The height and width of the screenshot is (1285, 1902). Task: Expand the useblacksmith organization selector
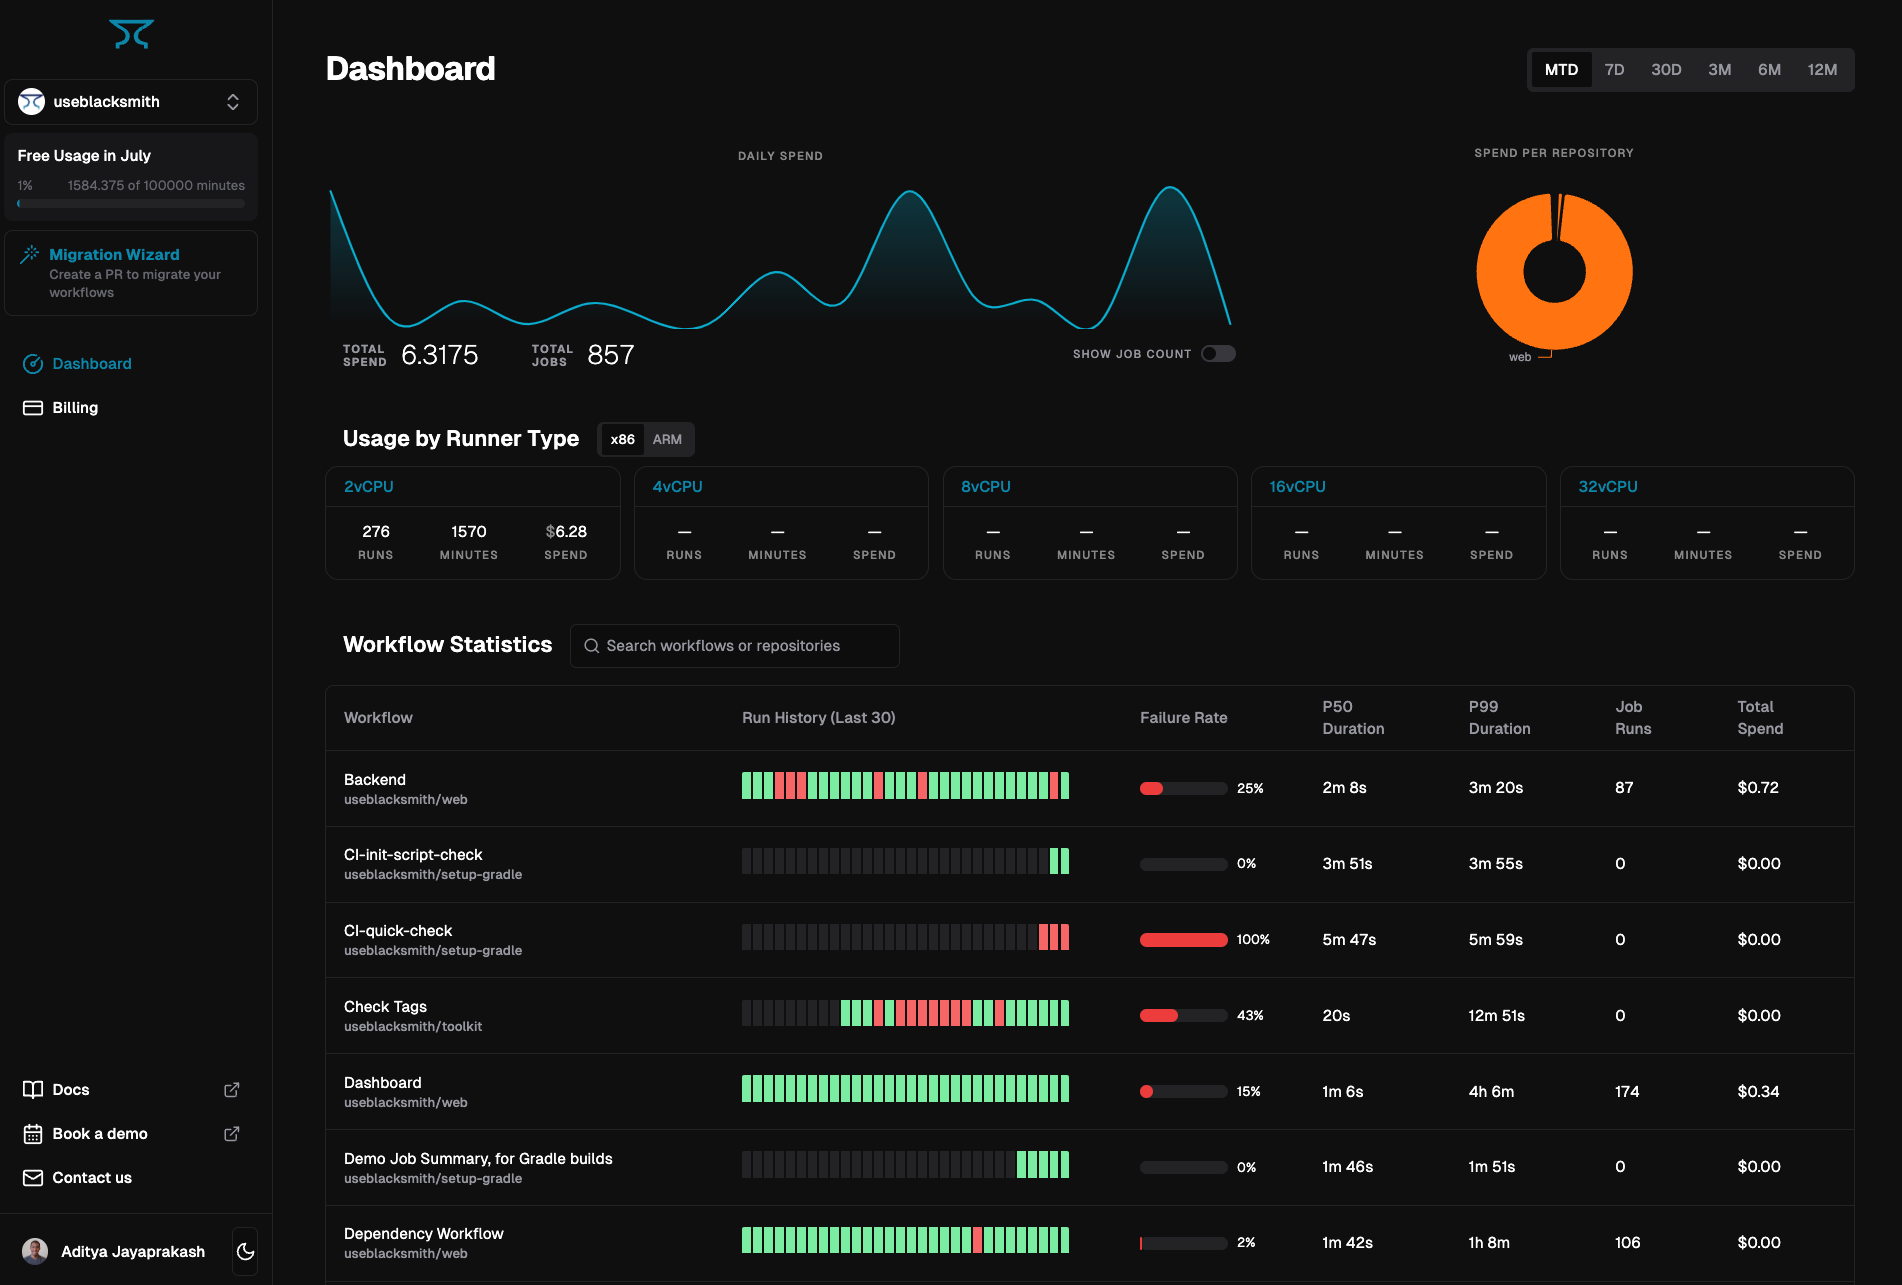click(131, 102)
